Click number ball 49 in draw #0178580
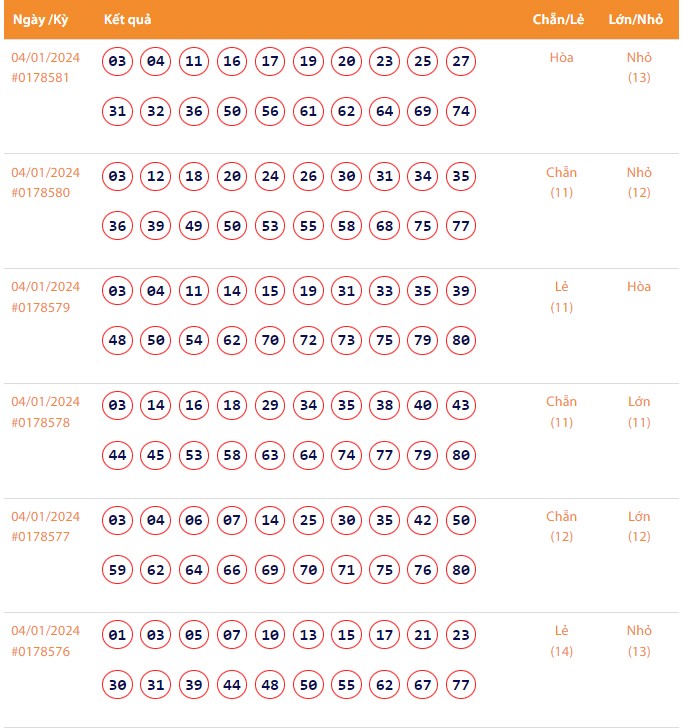 (194, 226)
